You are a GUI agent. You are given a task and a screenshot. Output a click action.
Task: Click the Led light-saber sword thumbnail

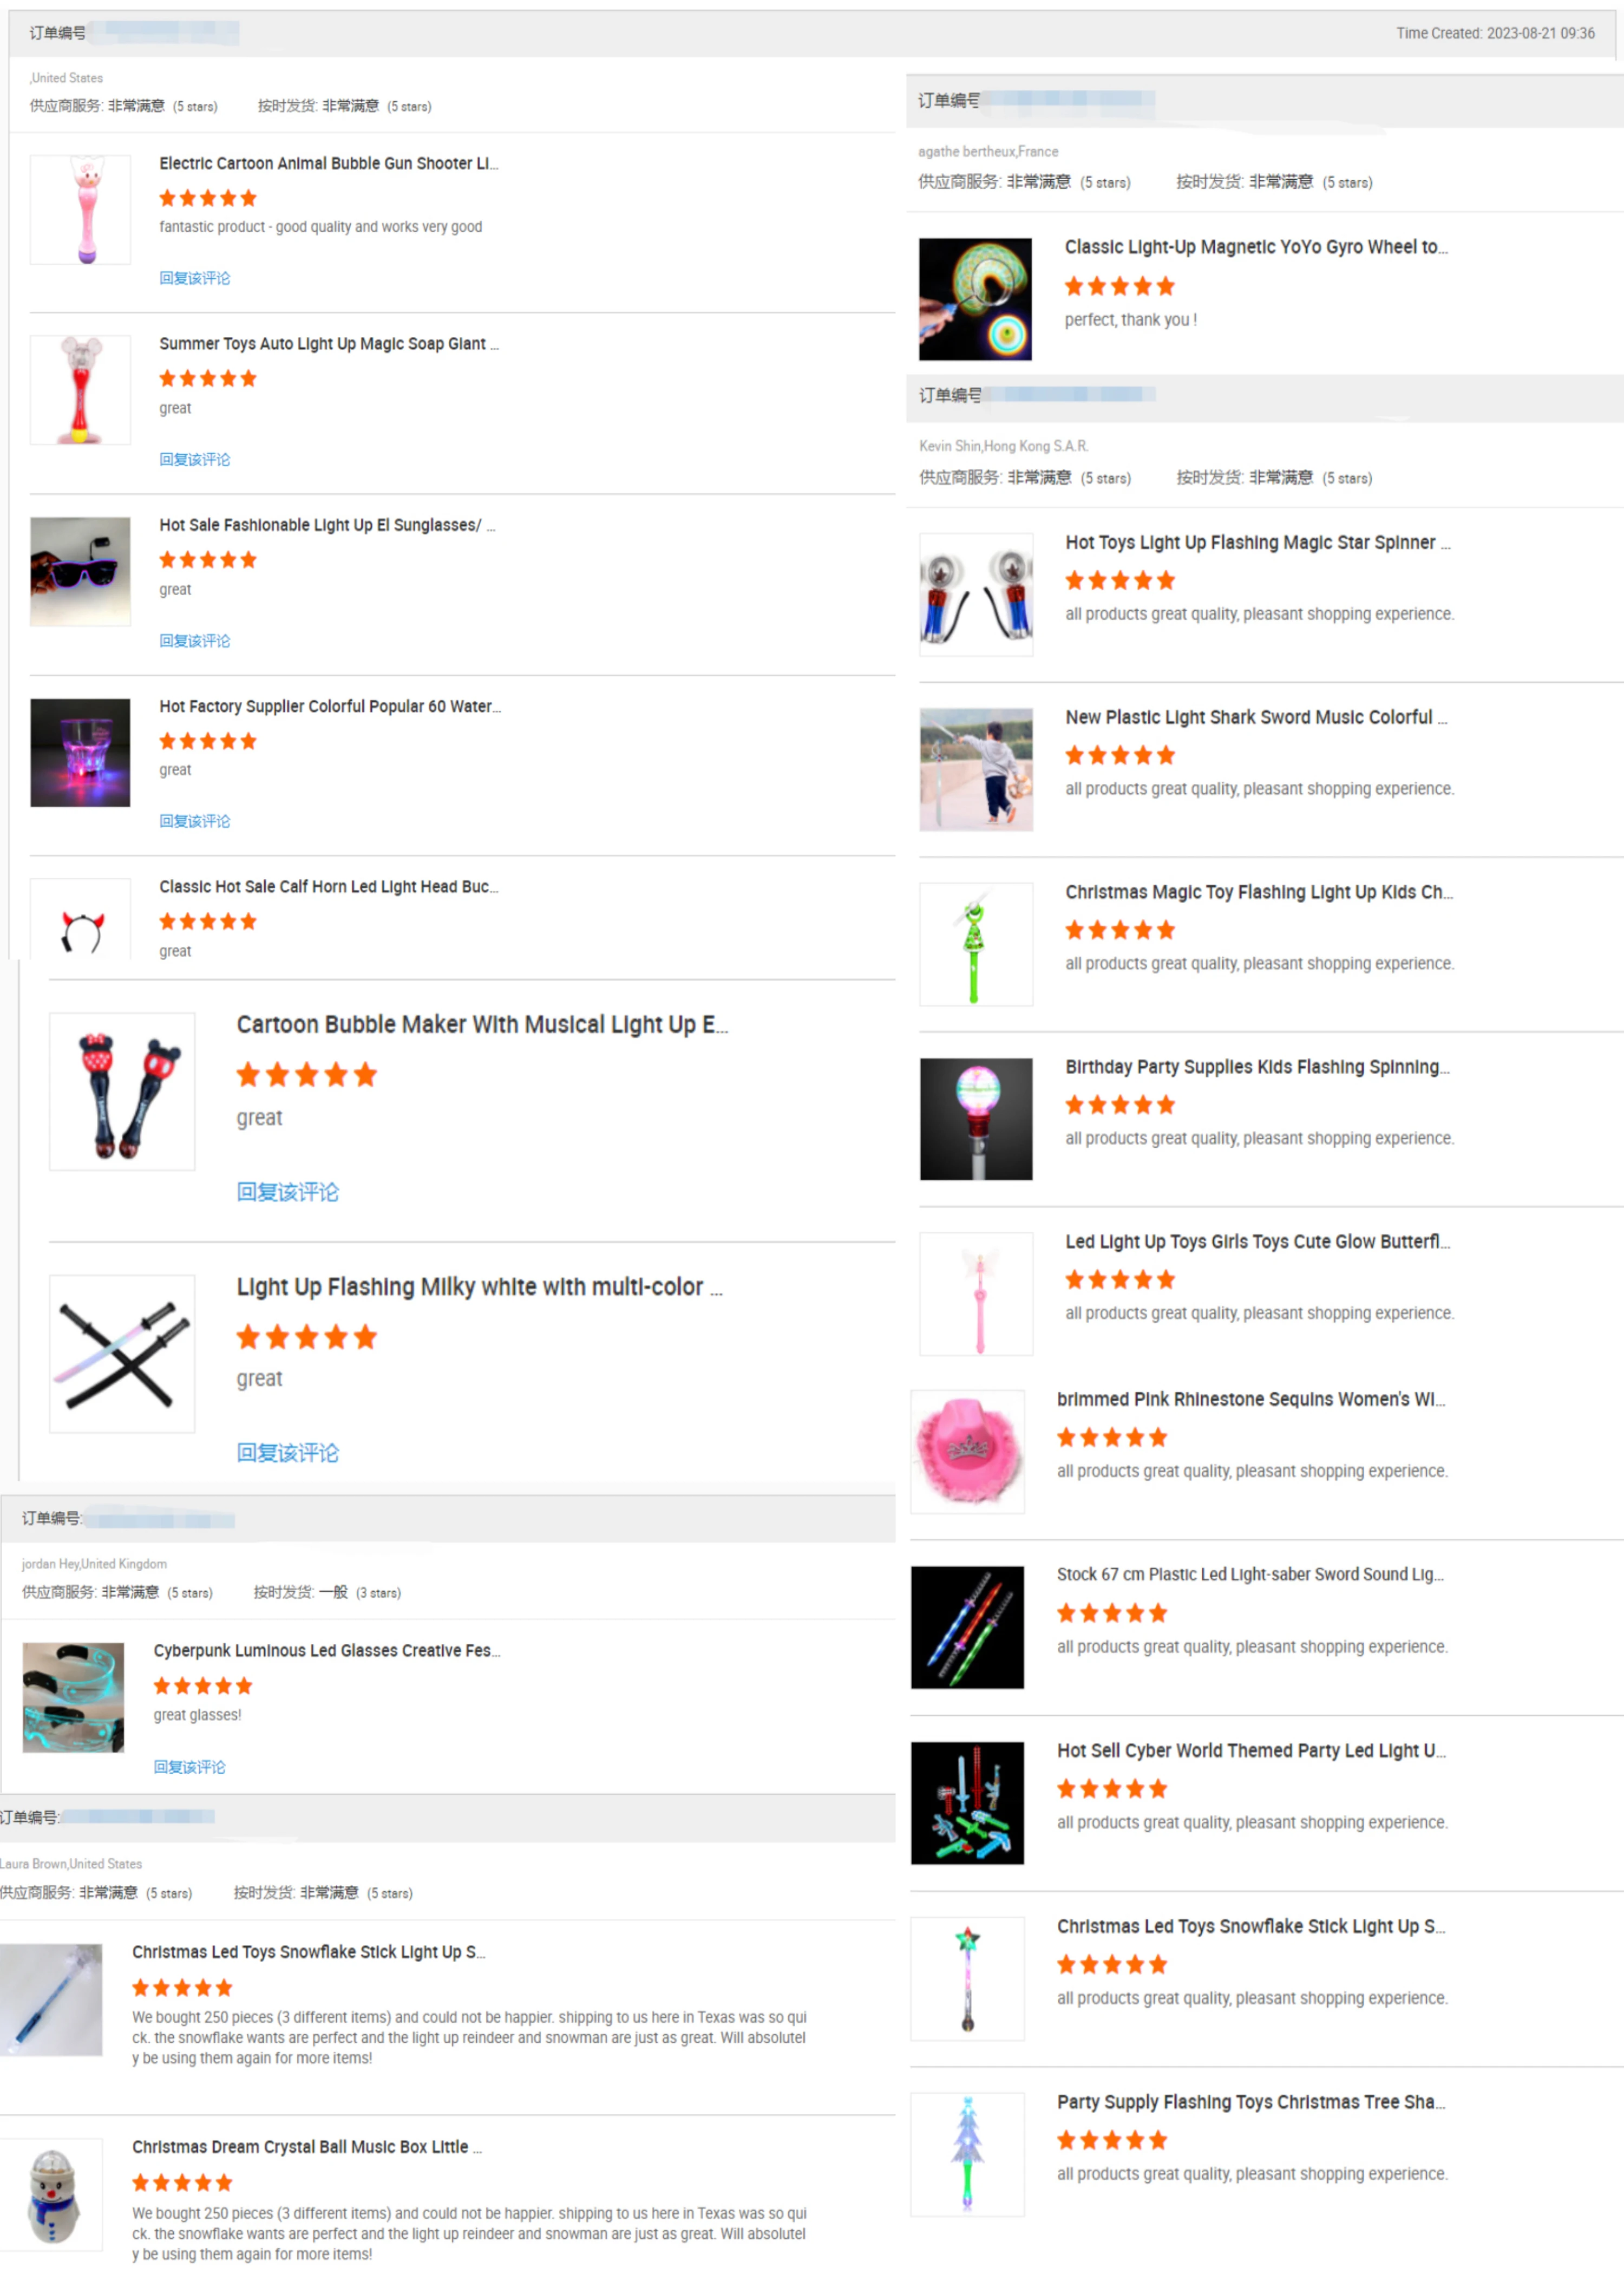pyautogui.click(x=967, y=1627)
